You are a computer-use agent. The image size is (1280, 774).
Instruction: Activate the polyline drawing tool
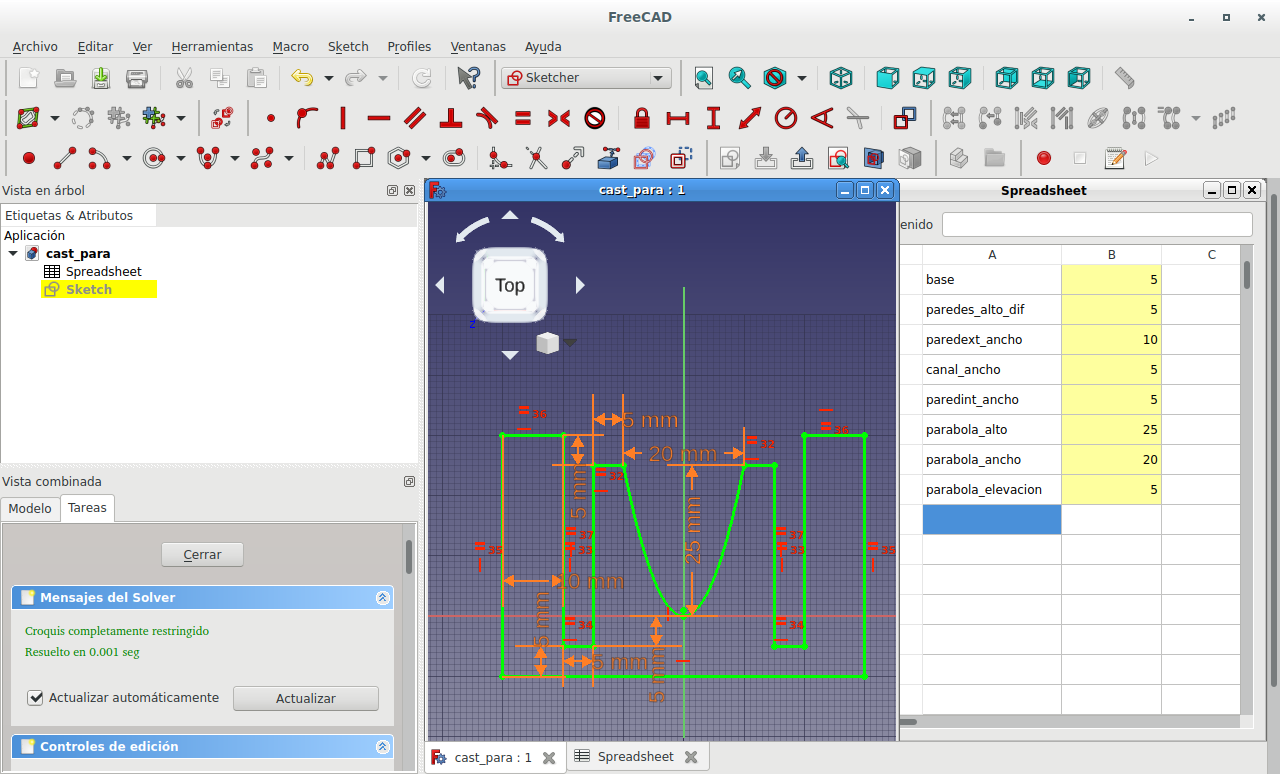326,158
